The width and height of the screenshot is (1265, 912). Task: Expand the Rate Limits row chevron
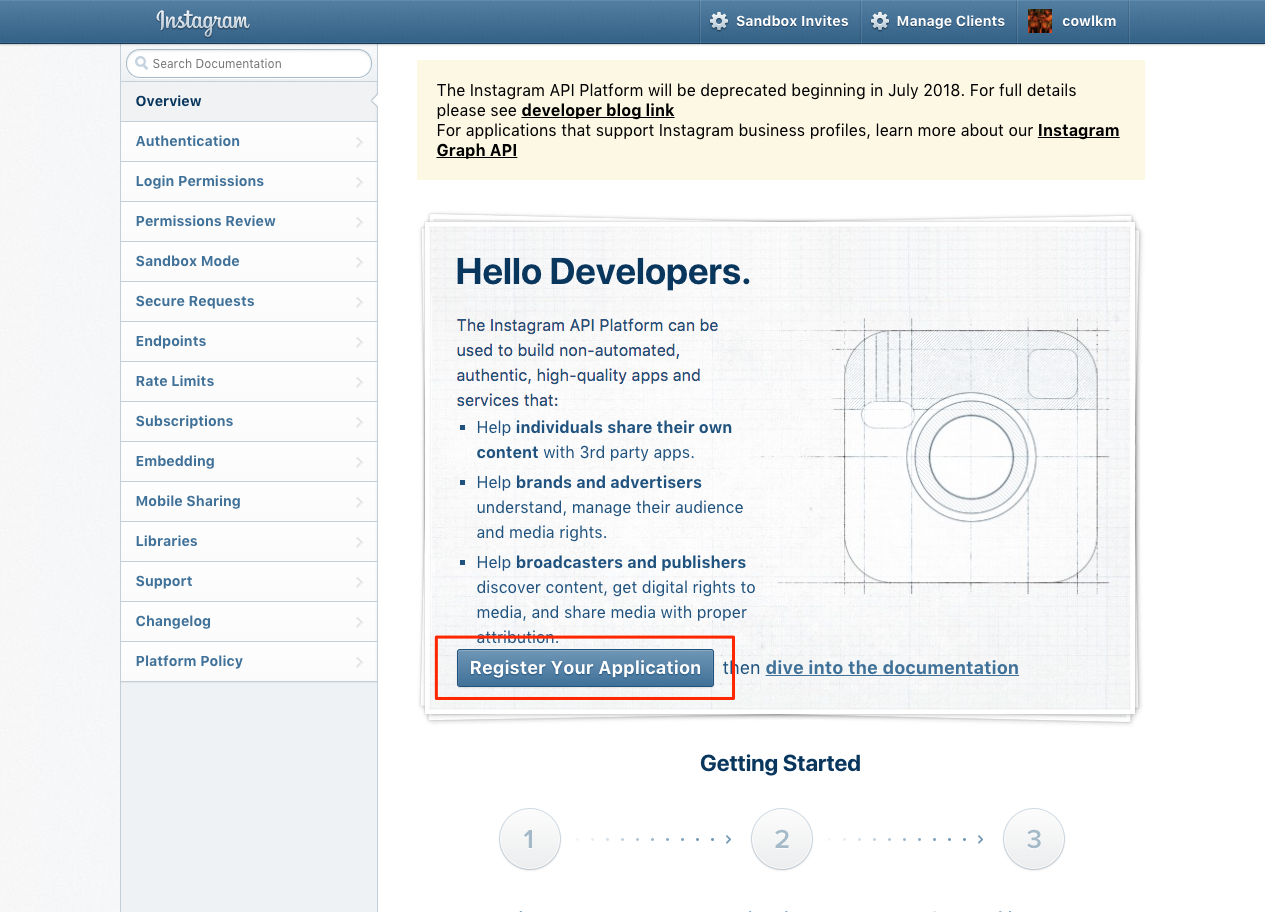359,382
